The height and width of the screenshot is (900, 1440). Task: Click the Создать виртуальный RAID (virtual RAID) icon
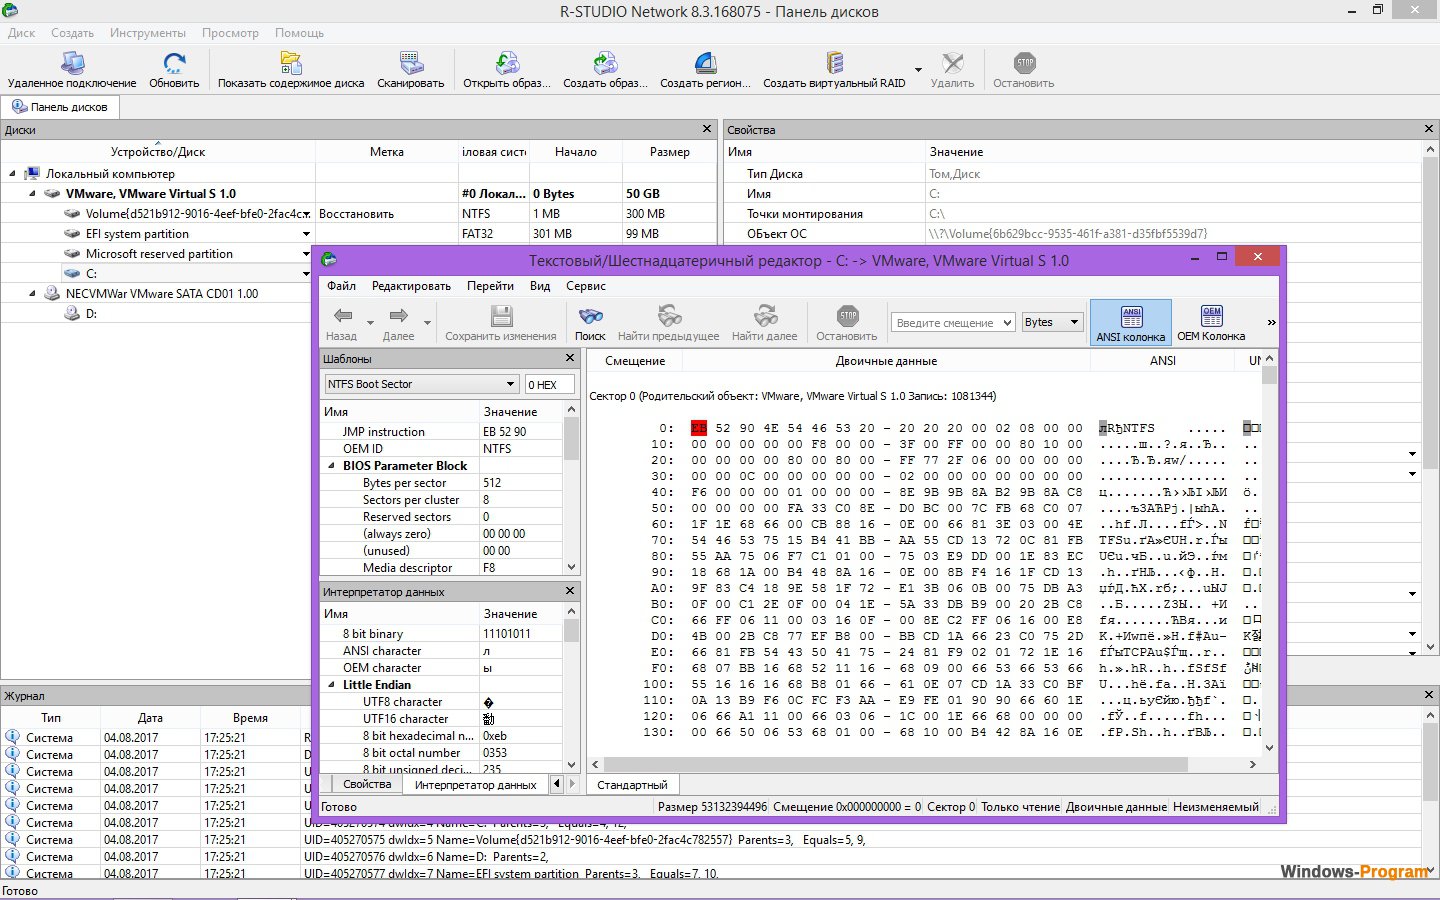pyautogui.click(x=834, y=70)
